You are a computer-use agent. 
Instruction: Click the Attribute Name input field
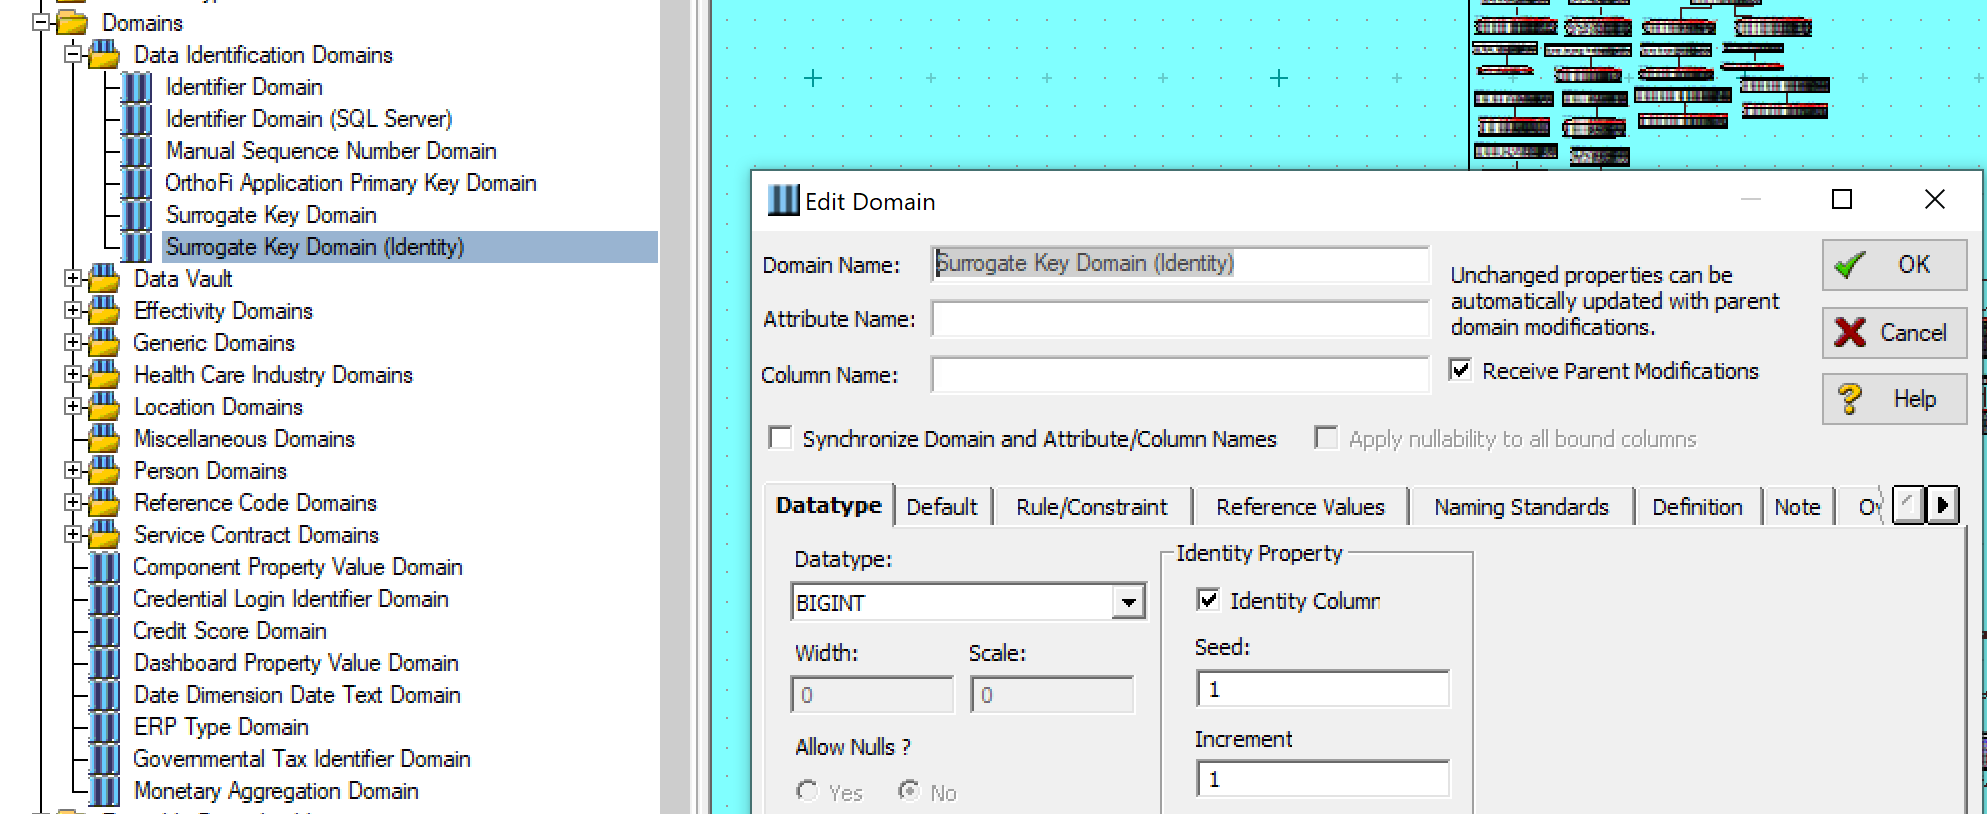(x=1180, y=319)
